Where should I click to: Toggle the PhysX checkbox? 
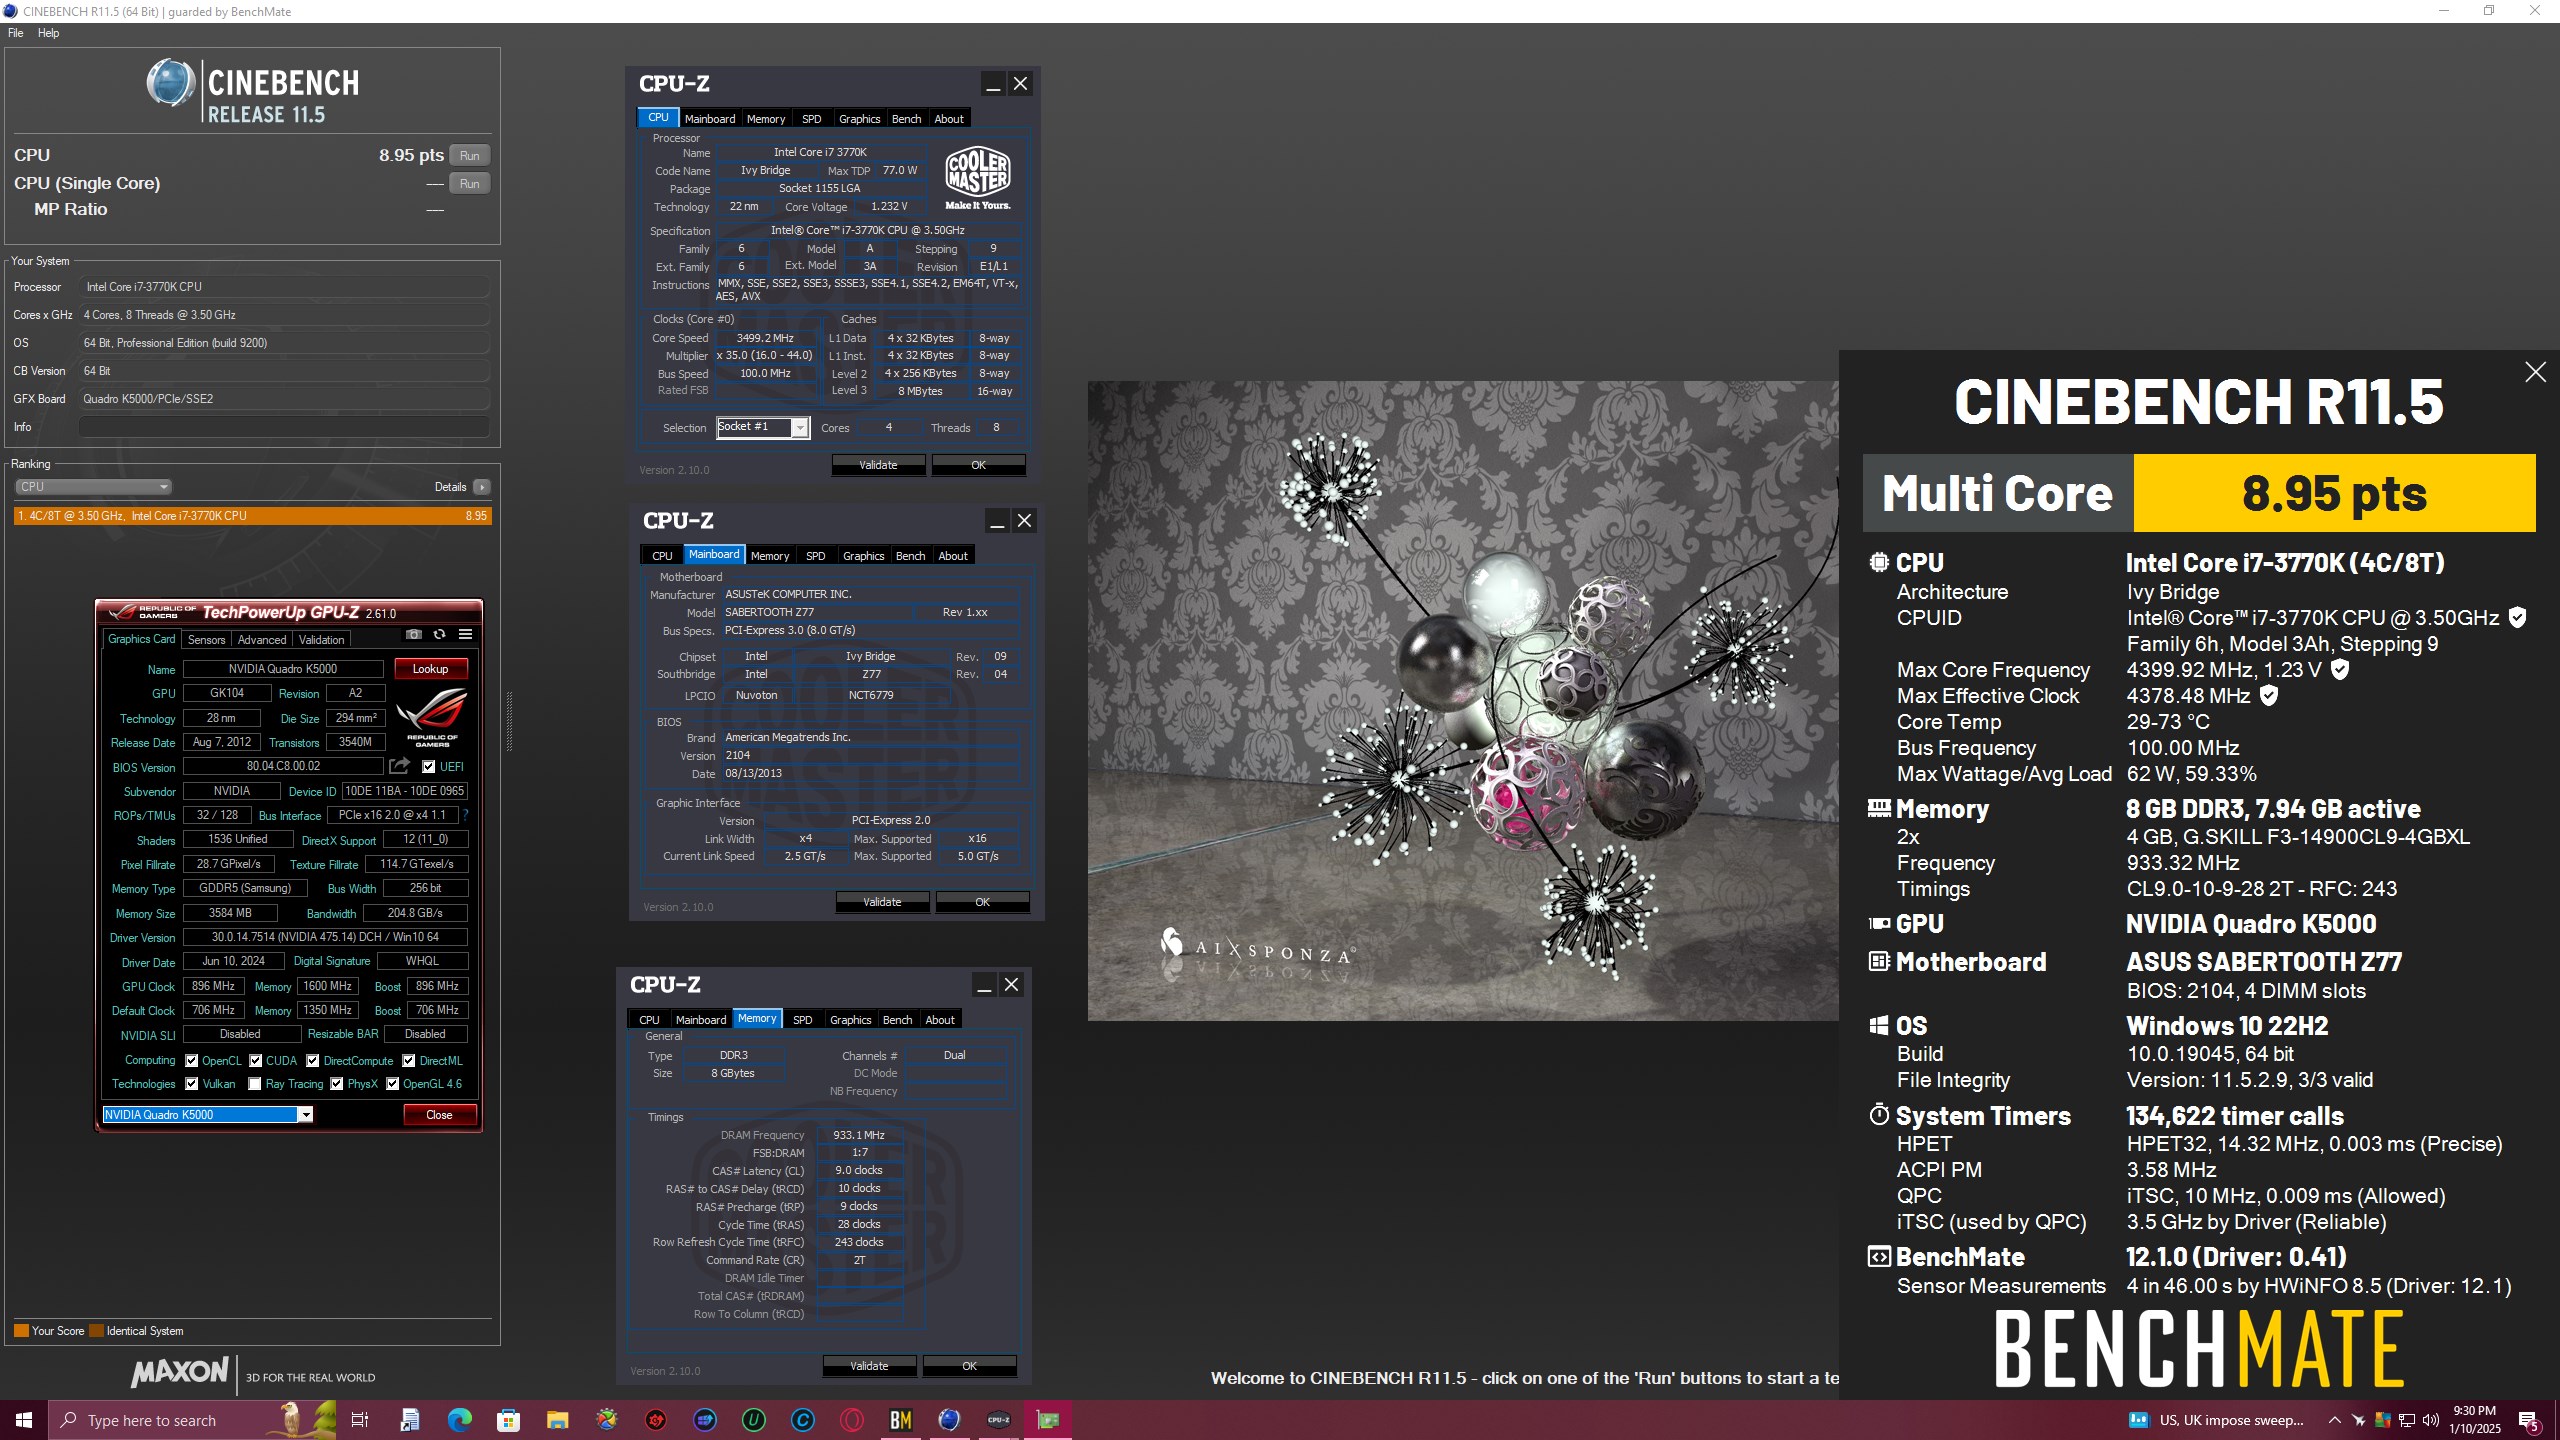(337, 1084)
